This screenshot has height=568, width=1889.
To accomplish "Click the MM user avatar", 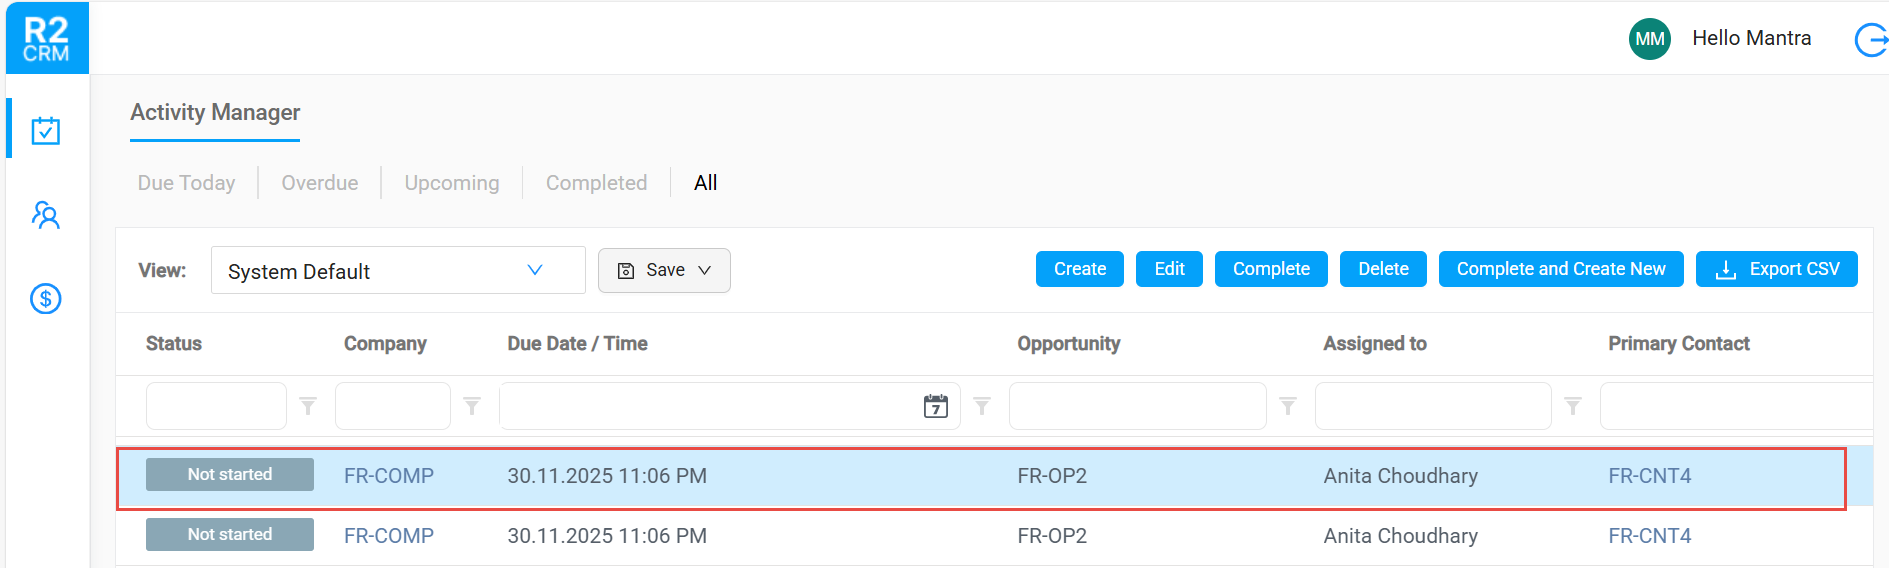I will [x=1650, y=39].
